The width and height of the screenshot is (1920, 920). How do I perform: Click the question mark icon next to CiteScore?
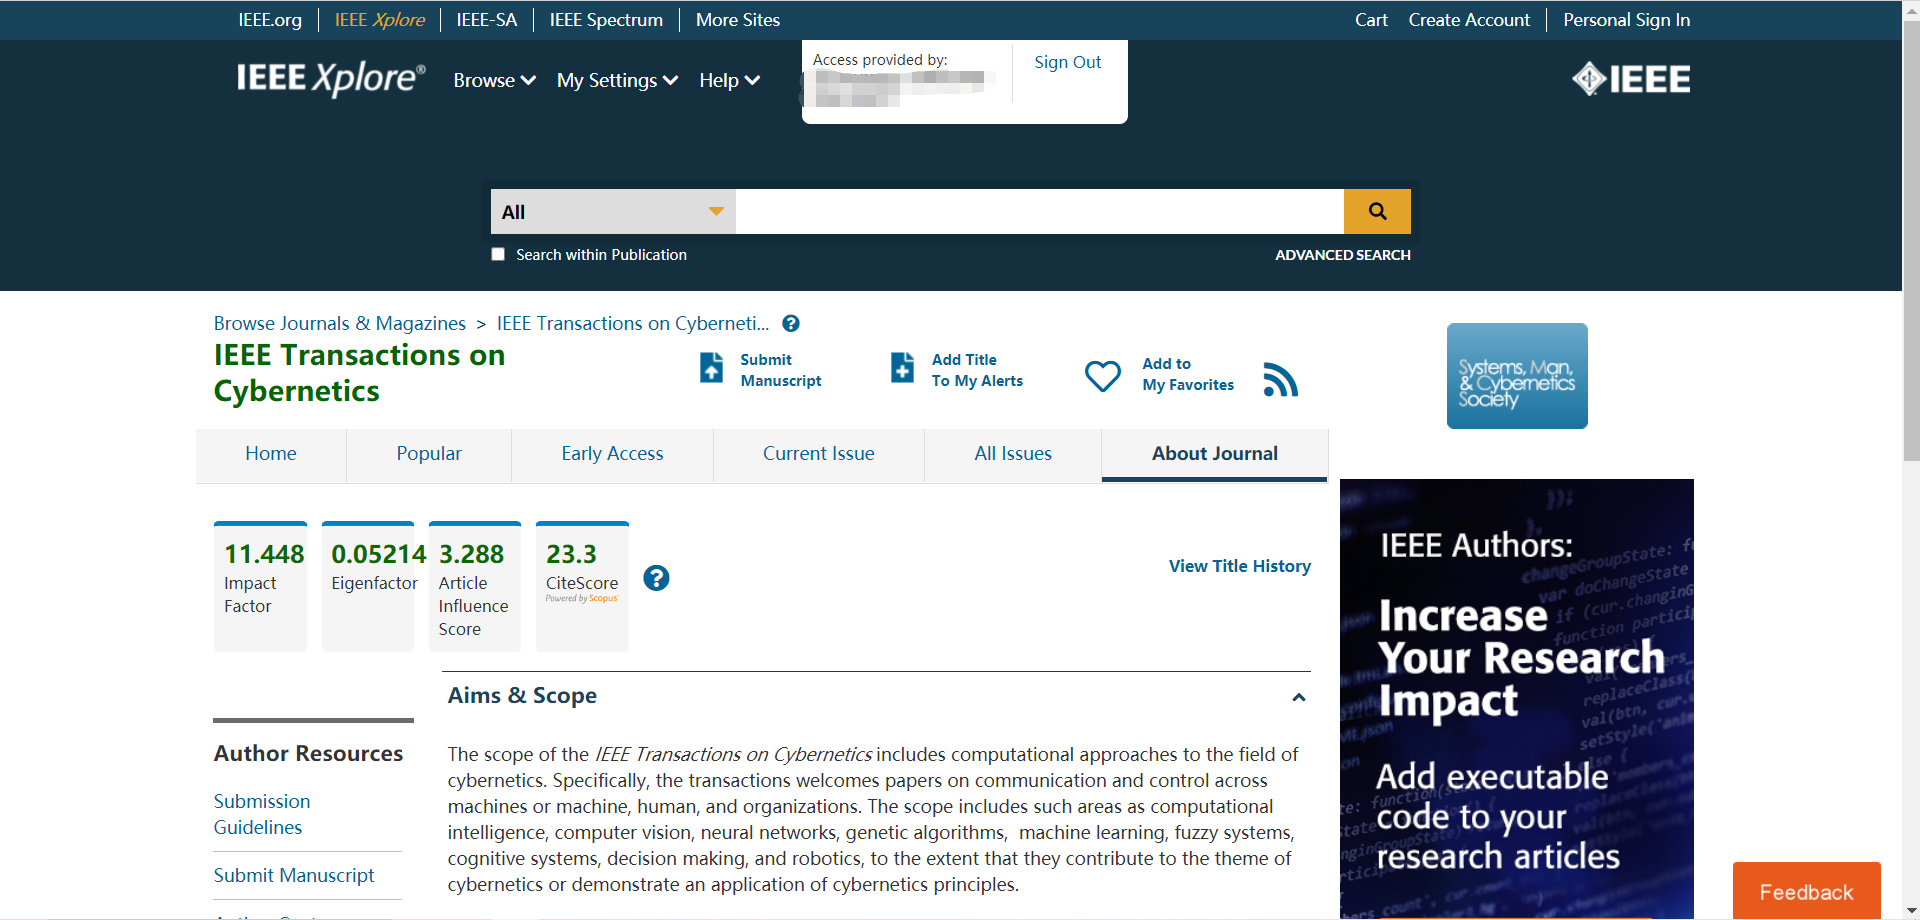(656, 578)
